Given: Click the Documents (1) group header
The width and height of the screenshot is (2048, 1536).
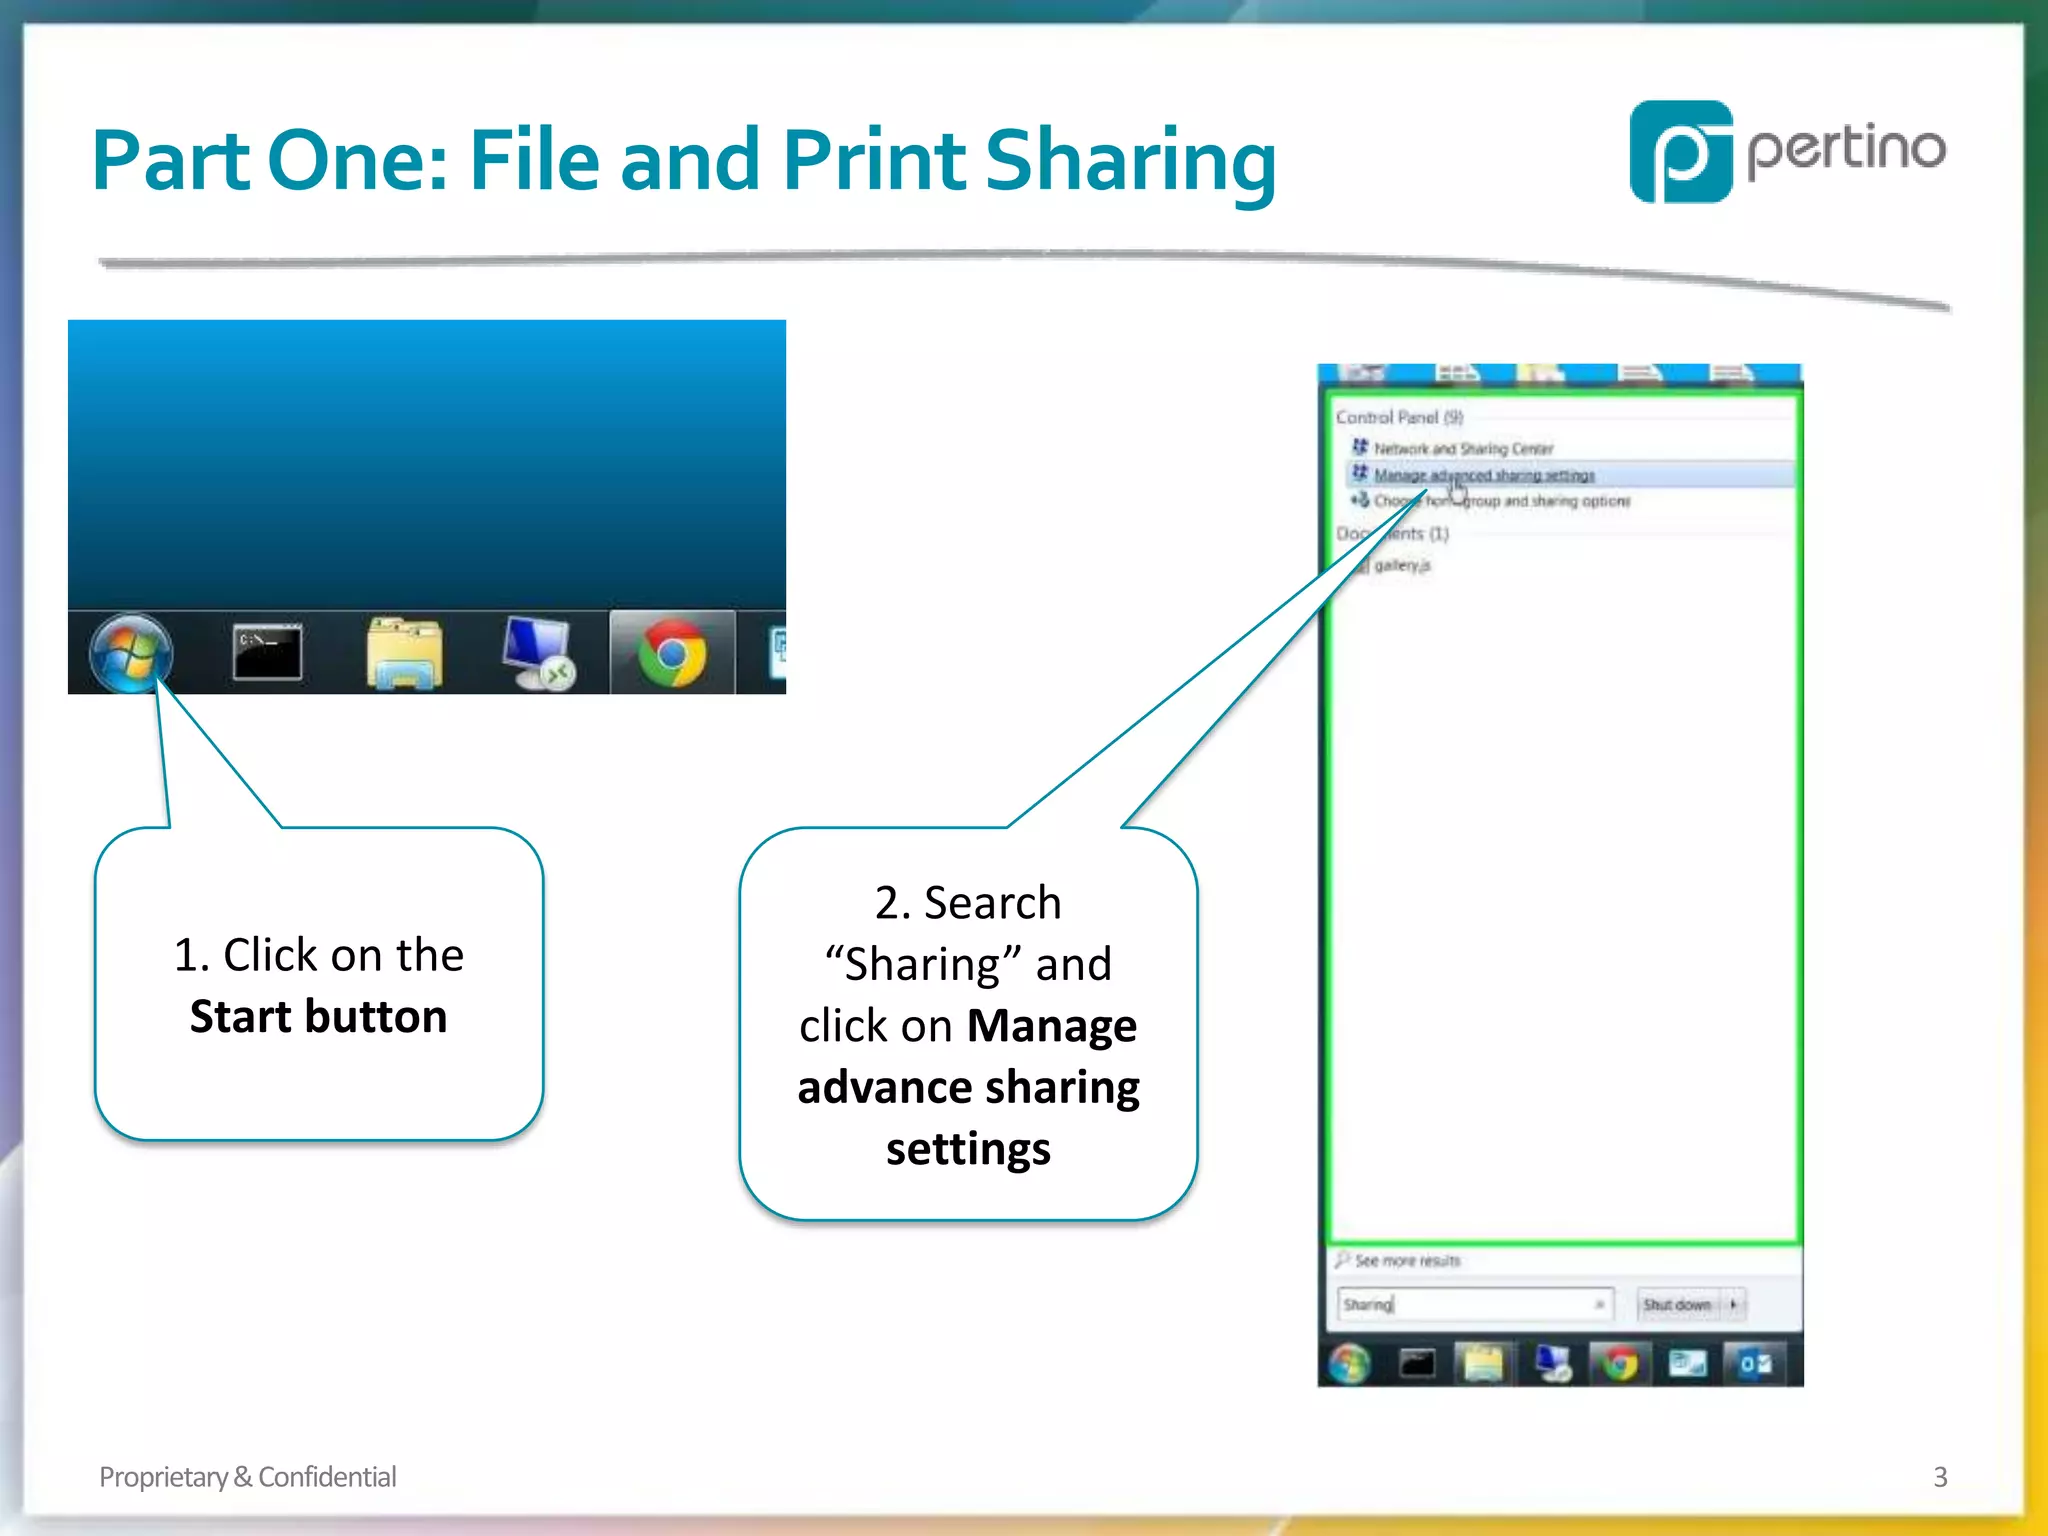Looking at the screenshot, I should pos(1392,533).
